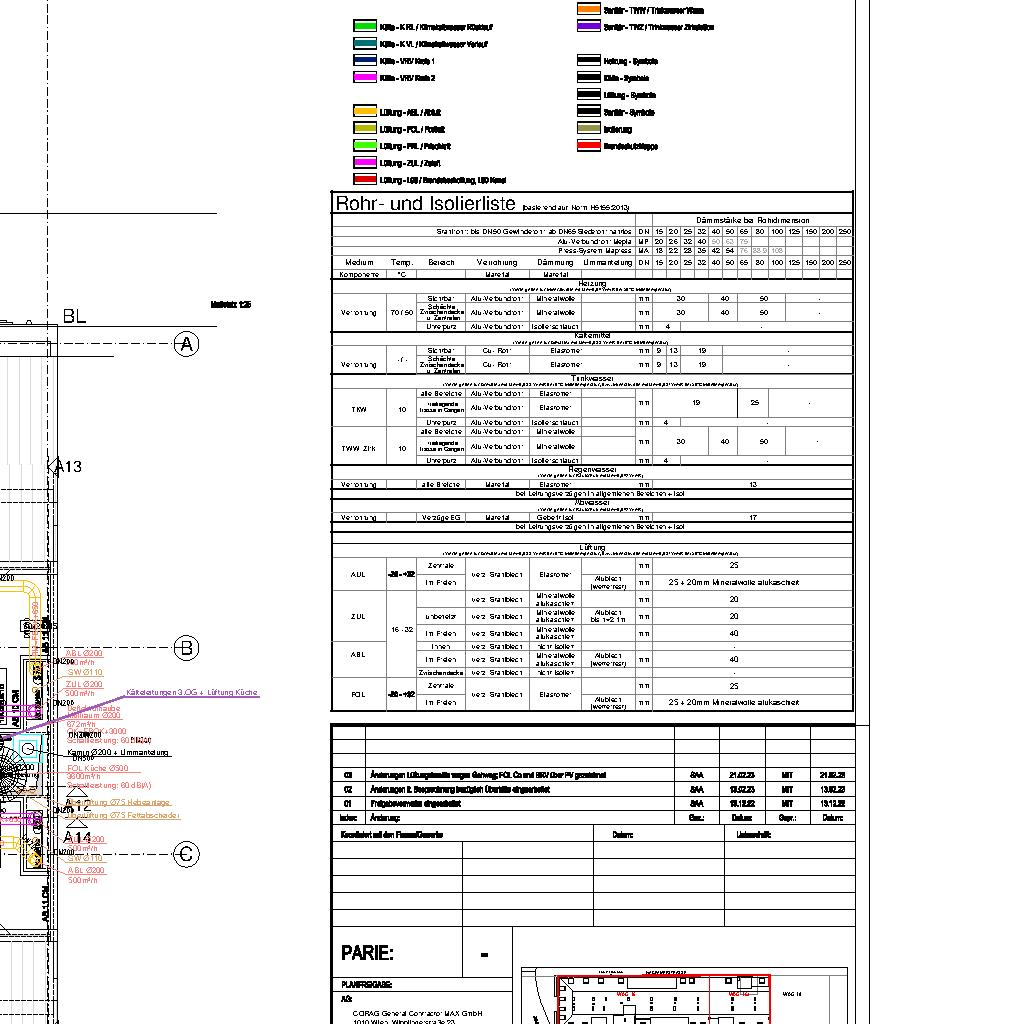Click the orange Lüftung ABL legend swatch
Screen dimensions: 1024x1024
(x=364, y=112)
